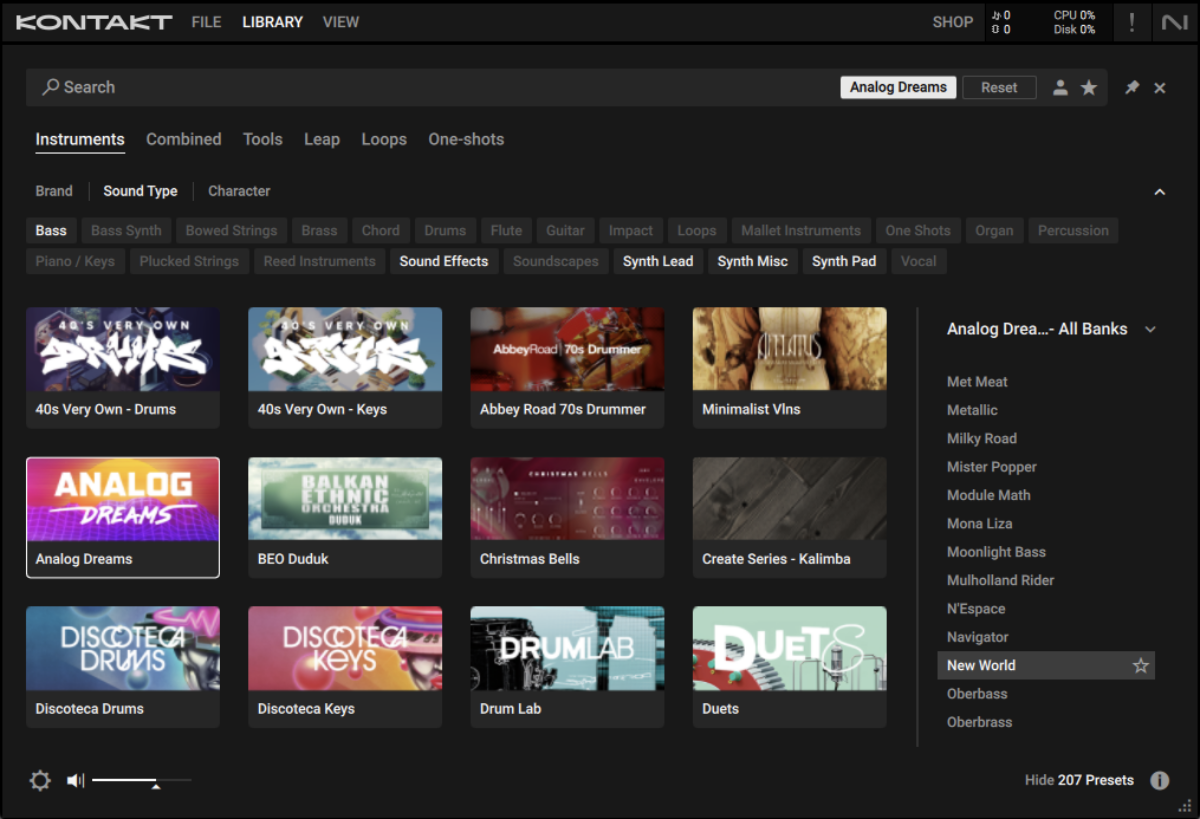Pin the browser with the pin icon
This screenshot has height=819, width=1200.
[1132, 88]
